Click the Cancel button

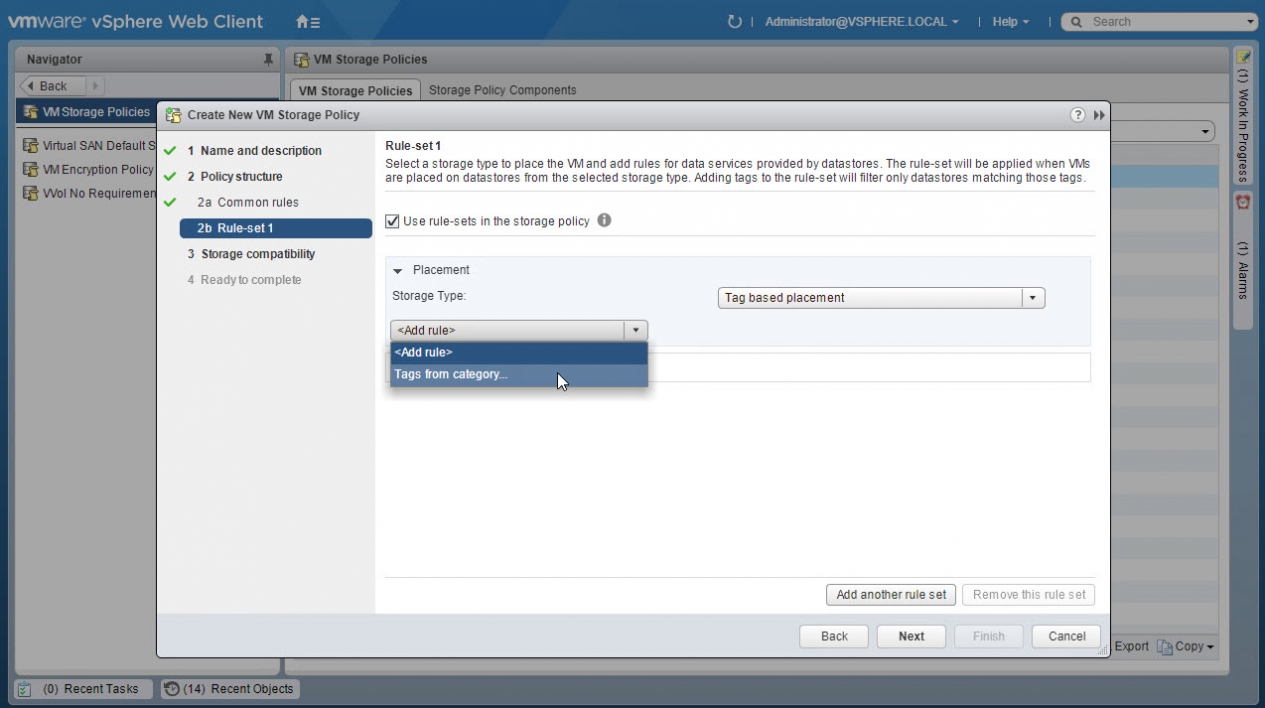pos(1066,636)
